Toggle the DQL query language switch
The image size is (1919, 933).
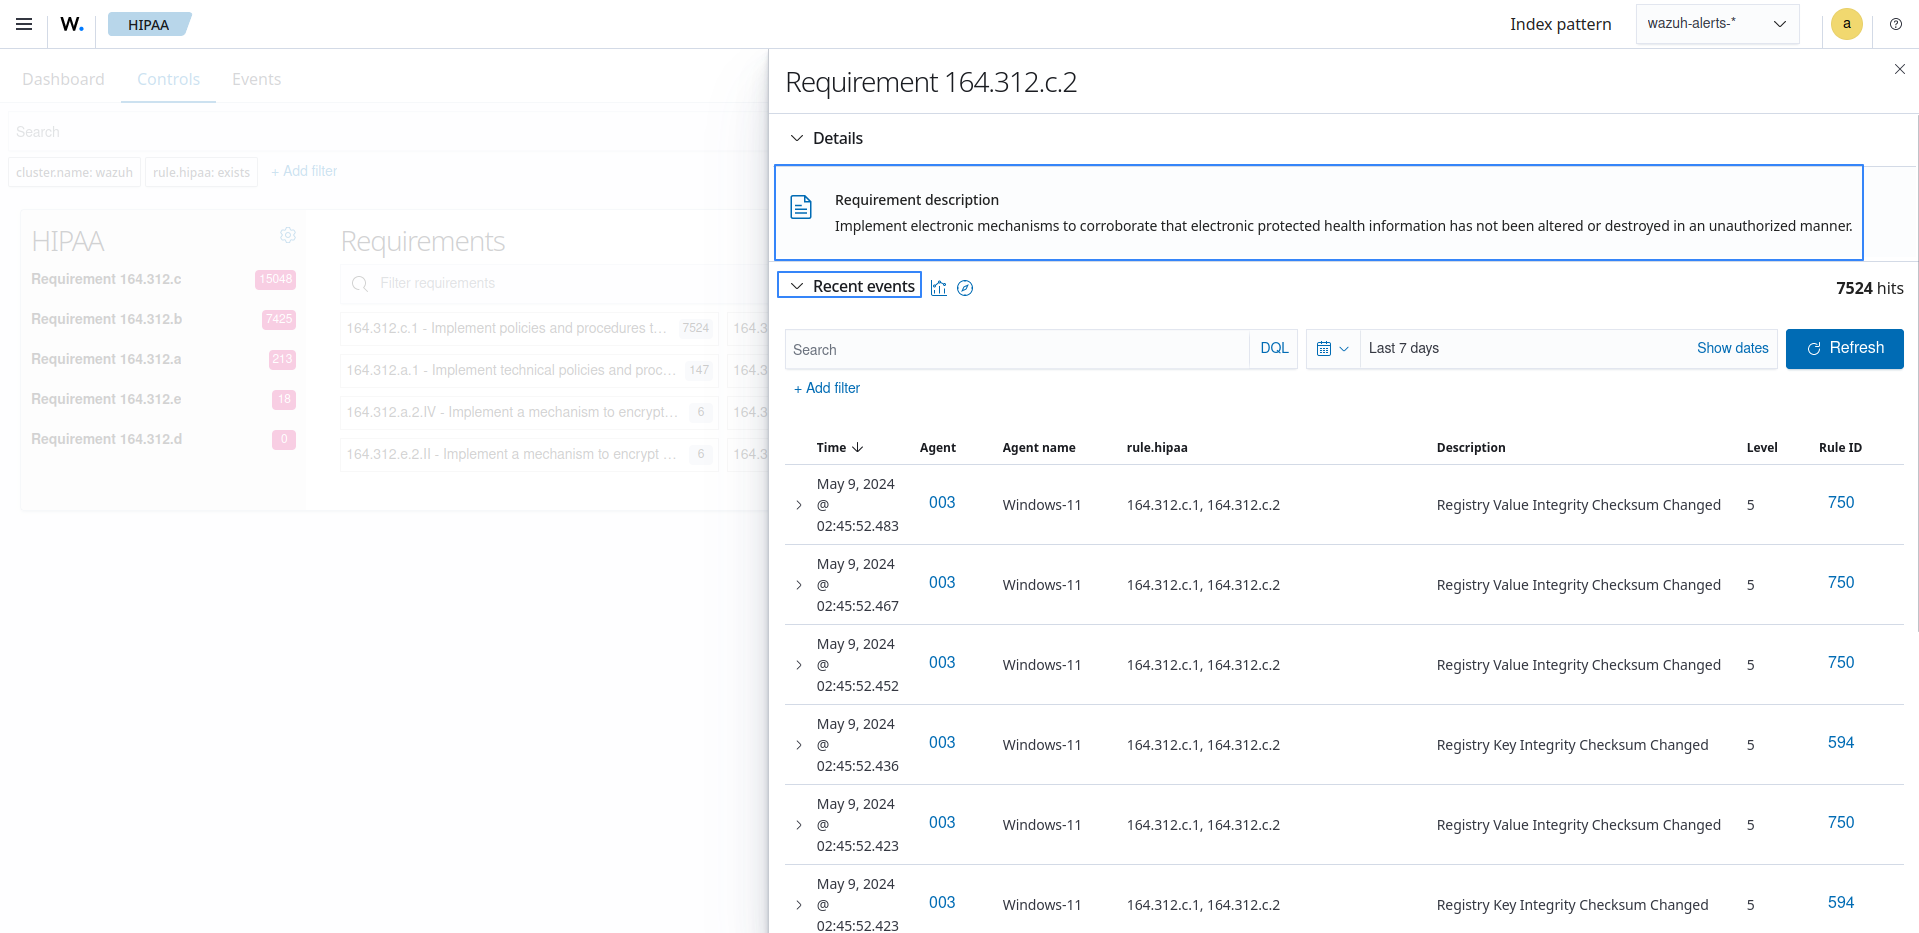point(1273,348)
